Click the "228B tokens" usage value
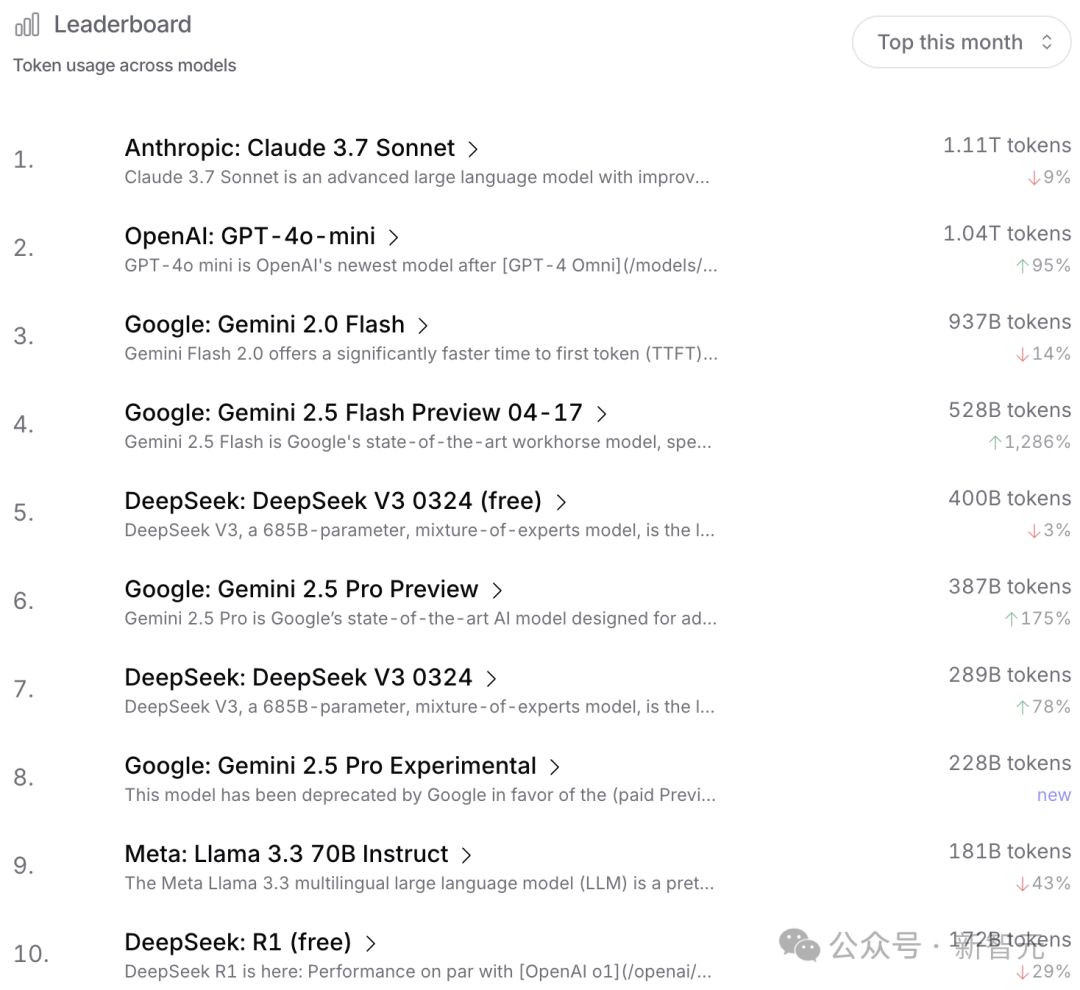 click(x=1010, y=763)
